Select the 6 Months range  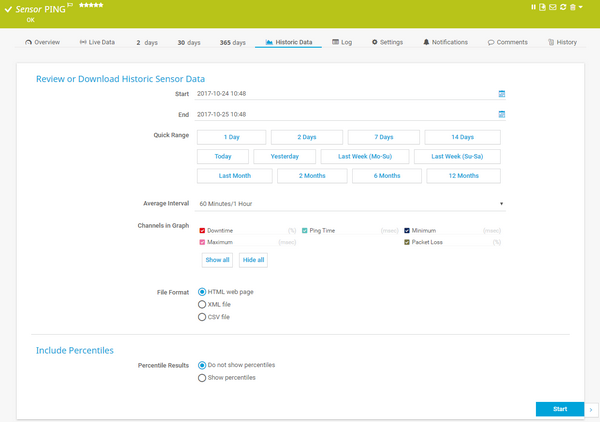click(387, 176)
